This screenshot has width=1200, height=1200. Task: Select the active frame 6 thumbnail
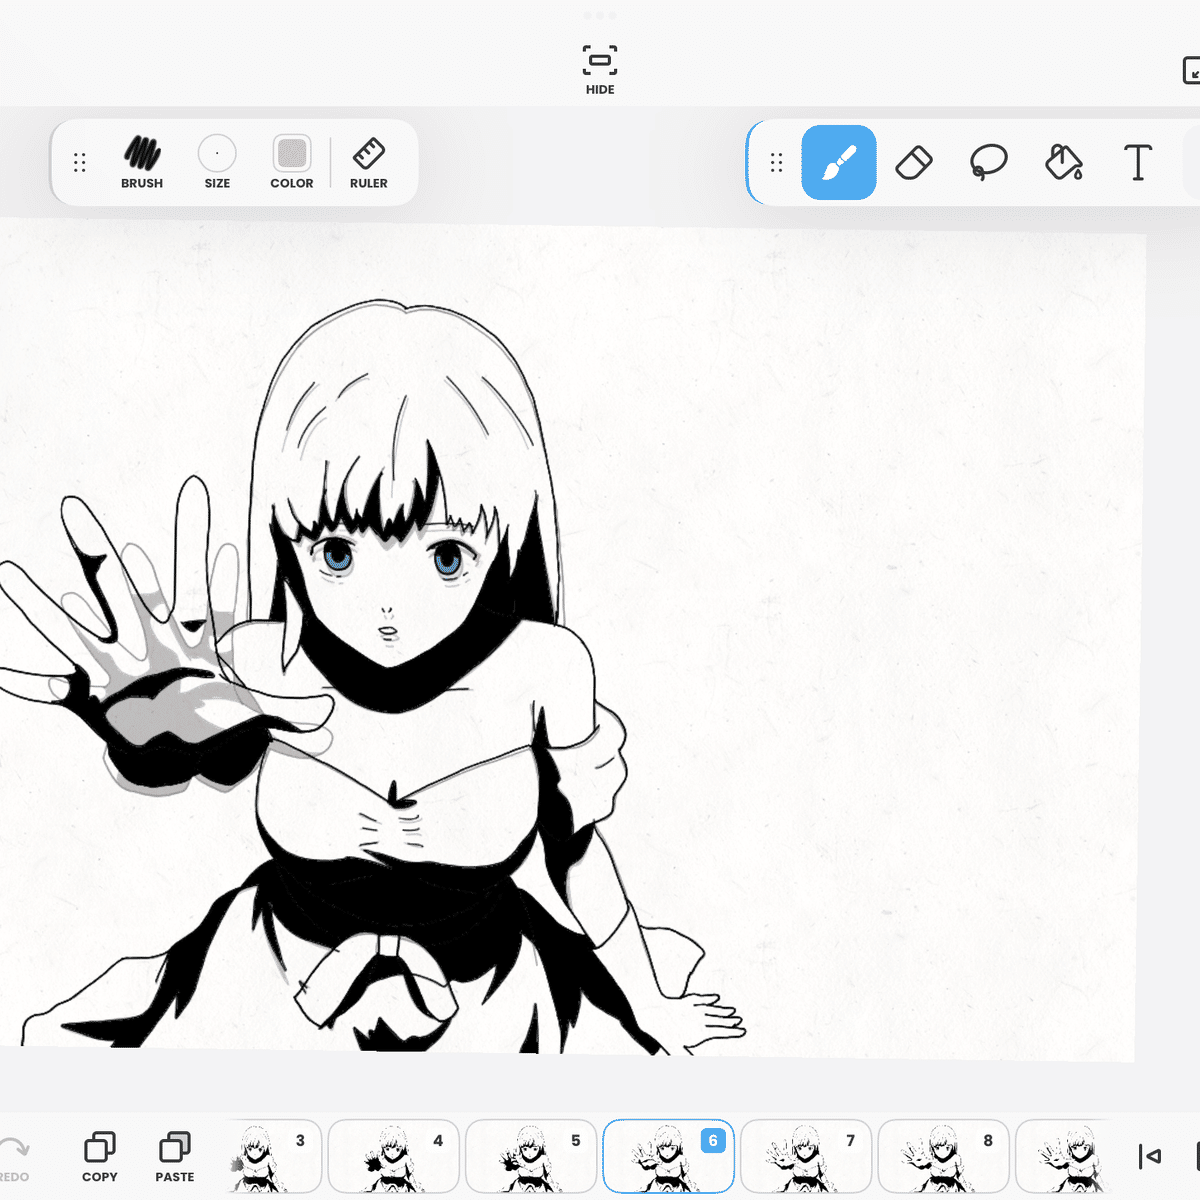tap(668, 1156)
